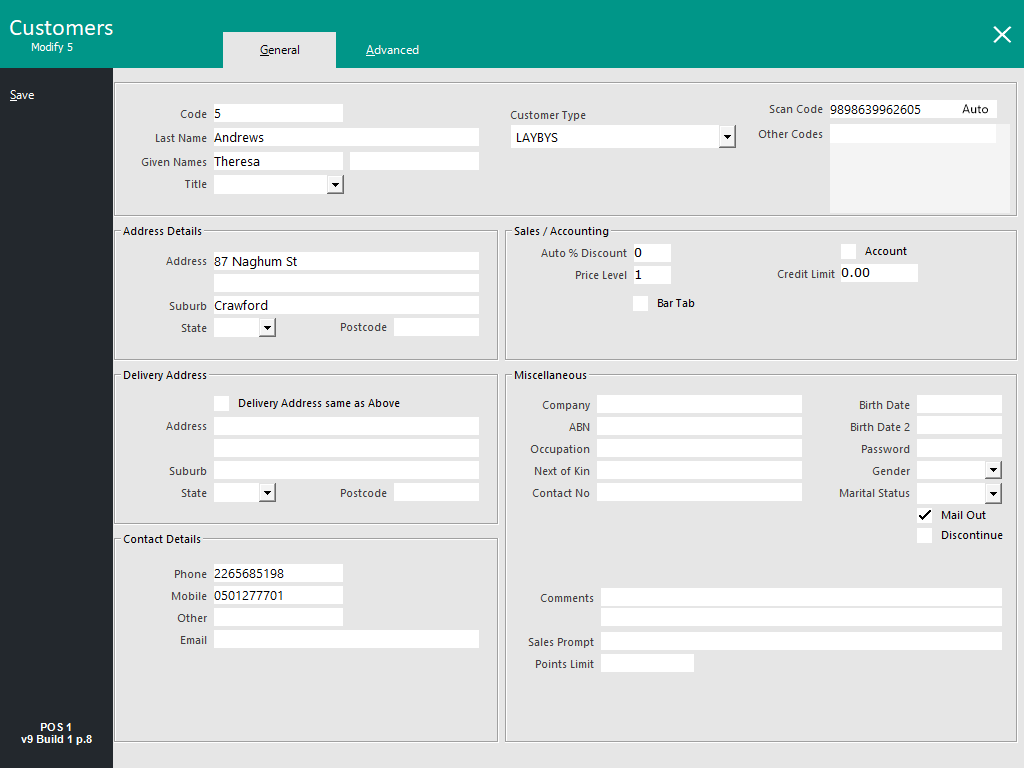Image resolution: width=1024 pixels, height=768 pixels.
Task: Click the Credit Limit field showing 0.00
Action: tap(878, 272)
